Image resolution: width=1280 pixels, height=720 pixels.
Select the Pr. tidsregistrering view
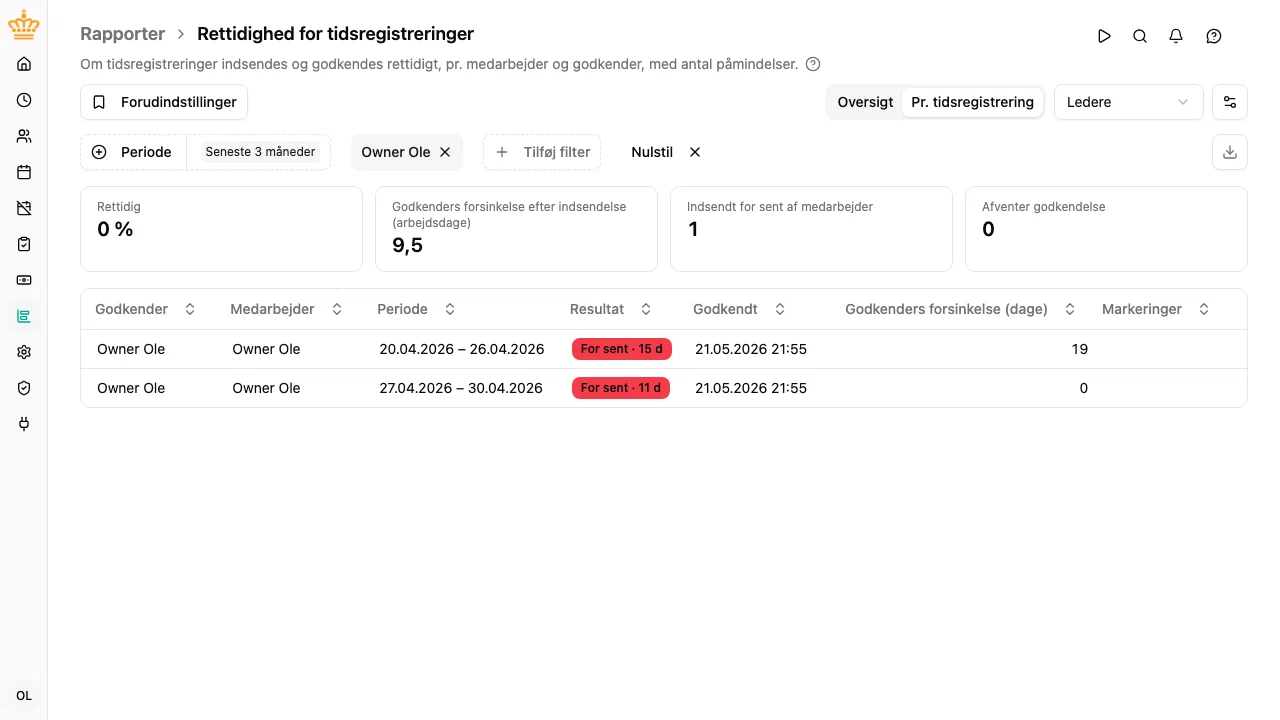(x=972, y=102)
